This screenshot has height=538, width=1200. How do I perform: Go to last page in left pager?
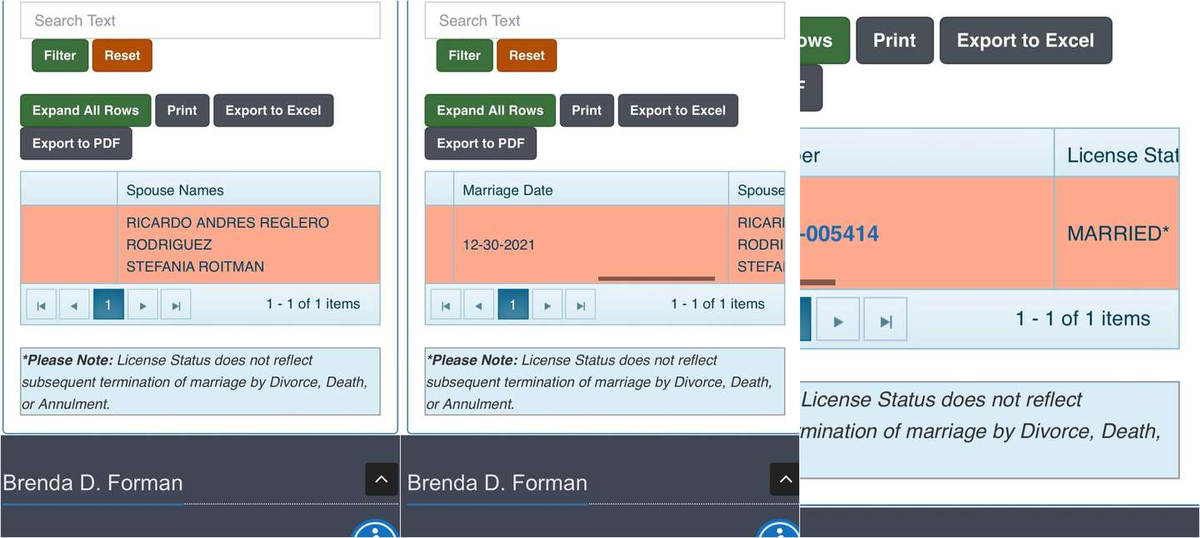coord(176,305)
